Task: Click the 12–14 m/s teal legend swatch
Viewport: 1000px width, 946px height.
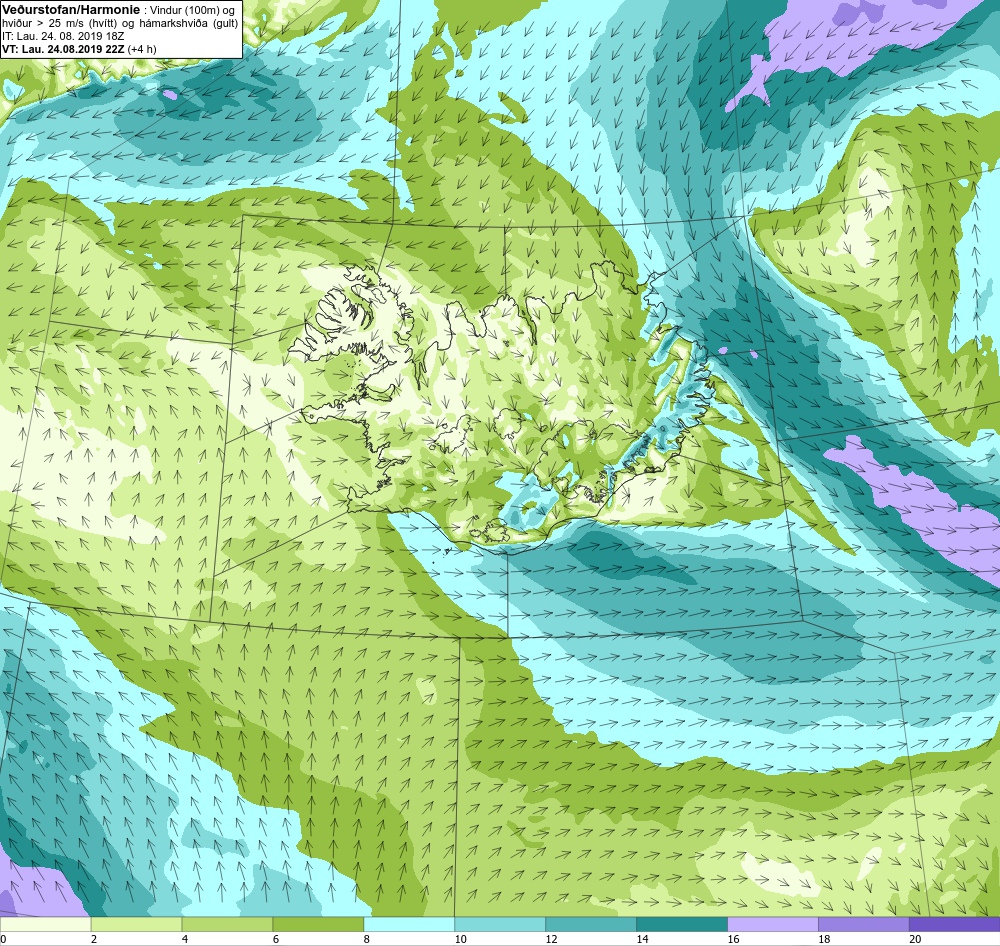Action: [591, 924]
